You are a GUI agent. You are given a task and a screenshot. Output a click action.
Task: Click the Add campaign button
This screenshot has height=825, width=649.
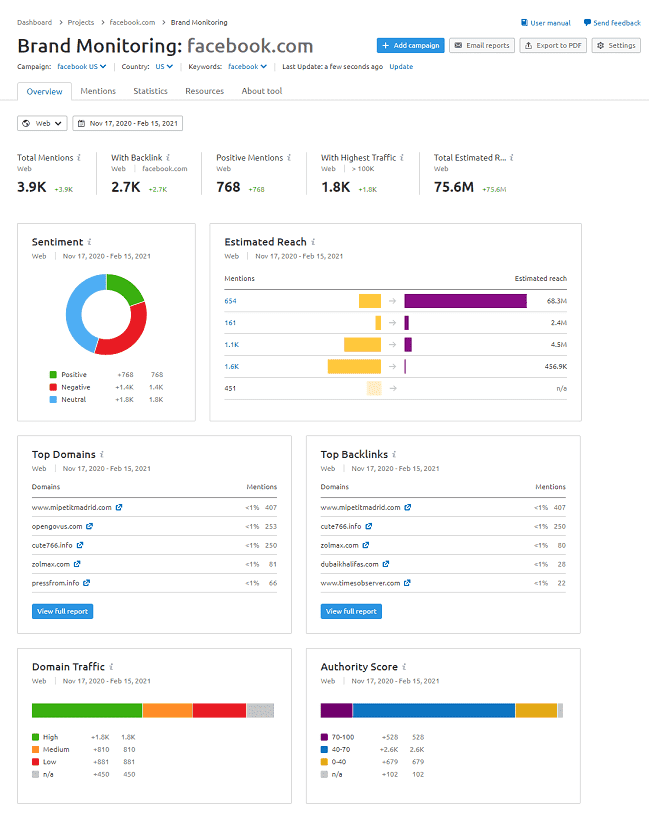point(411,45)
